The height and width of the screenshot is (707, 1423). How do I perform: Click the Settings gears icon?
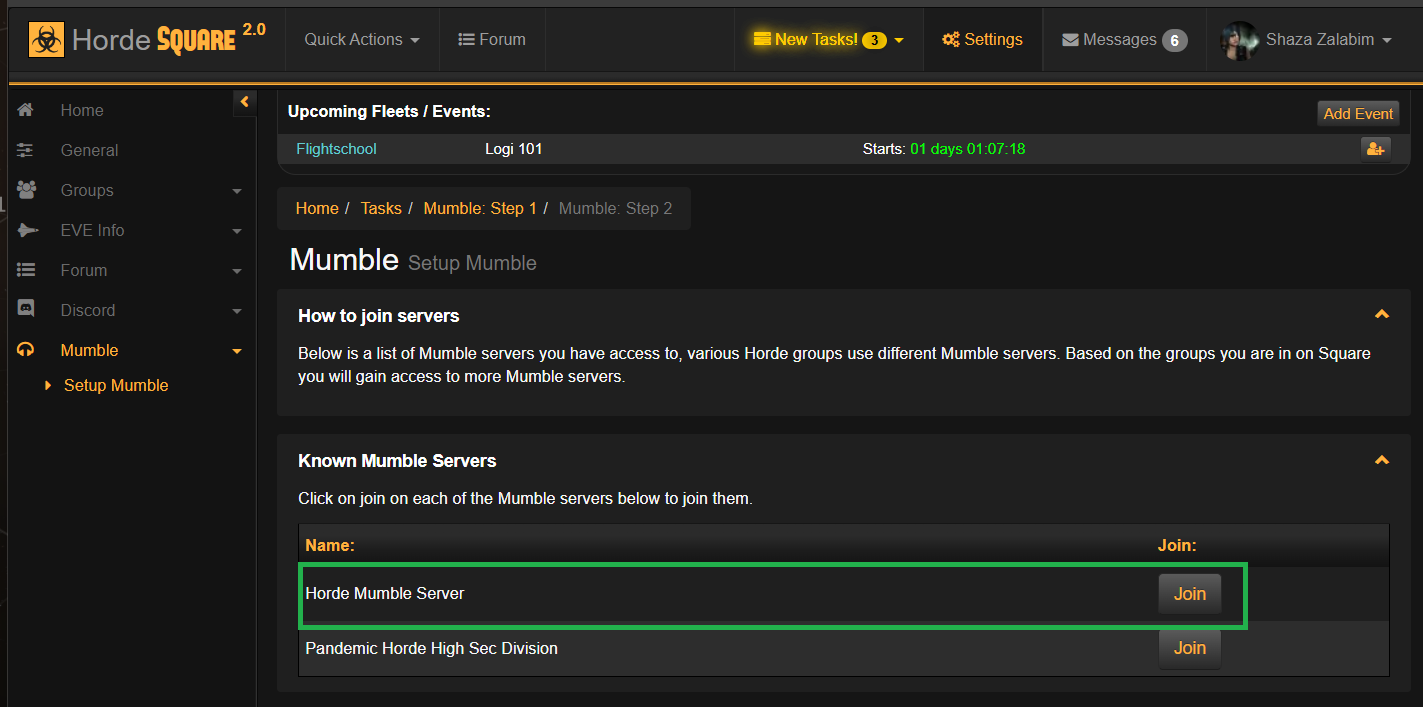(951, 40)
